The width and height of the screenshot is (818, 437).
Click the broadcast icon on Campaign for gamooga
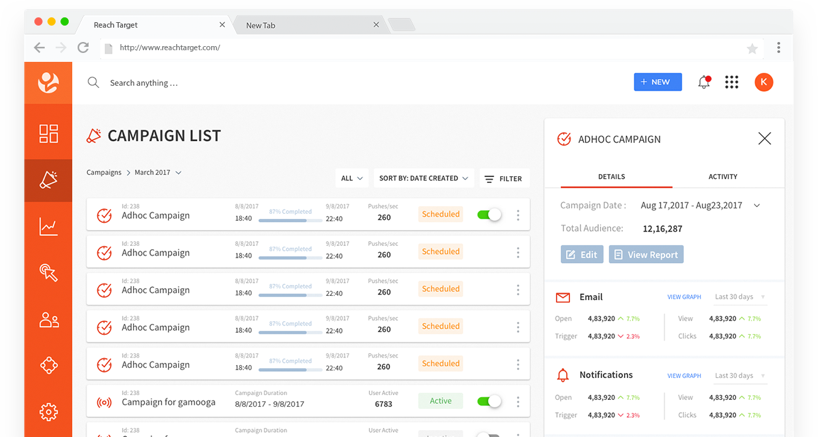(x=104, y=402)
